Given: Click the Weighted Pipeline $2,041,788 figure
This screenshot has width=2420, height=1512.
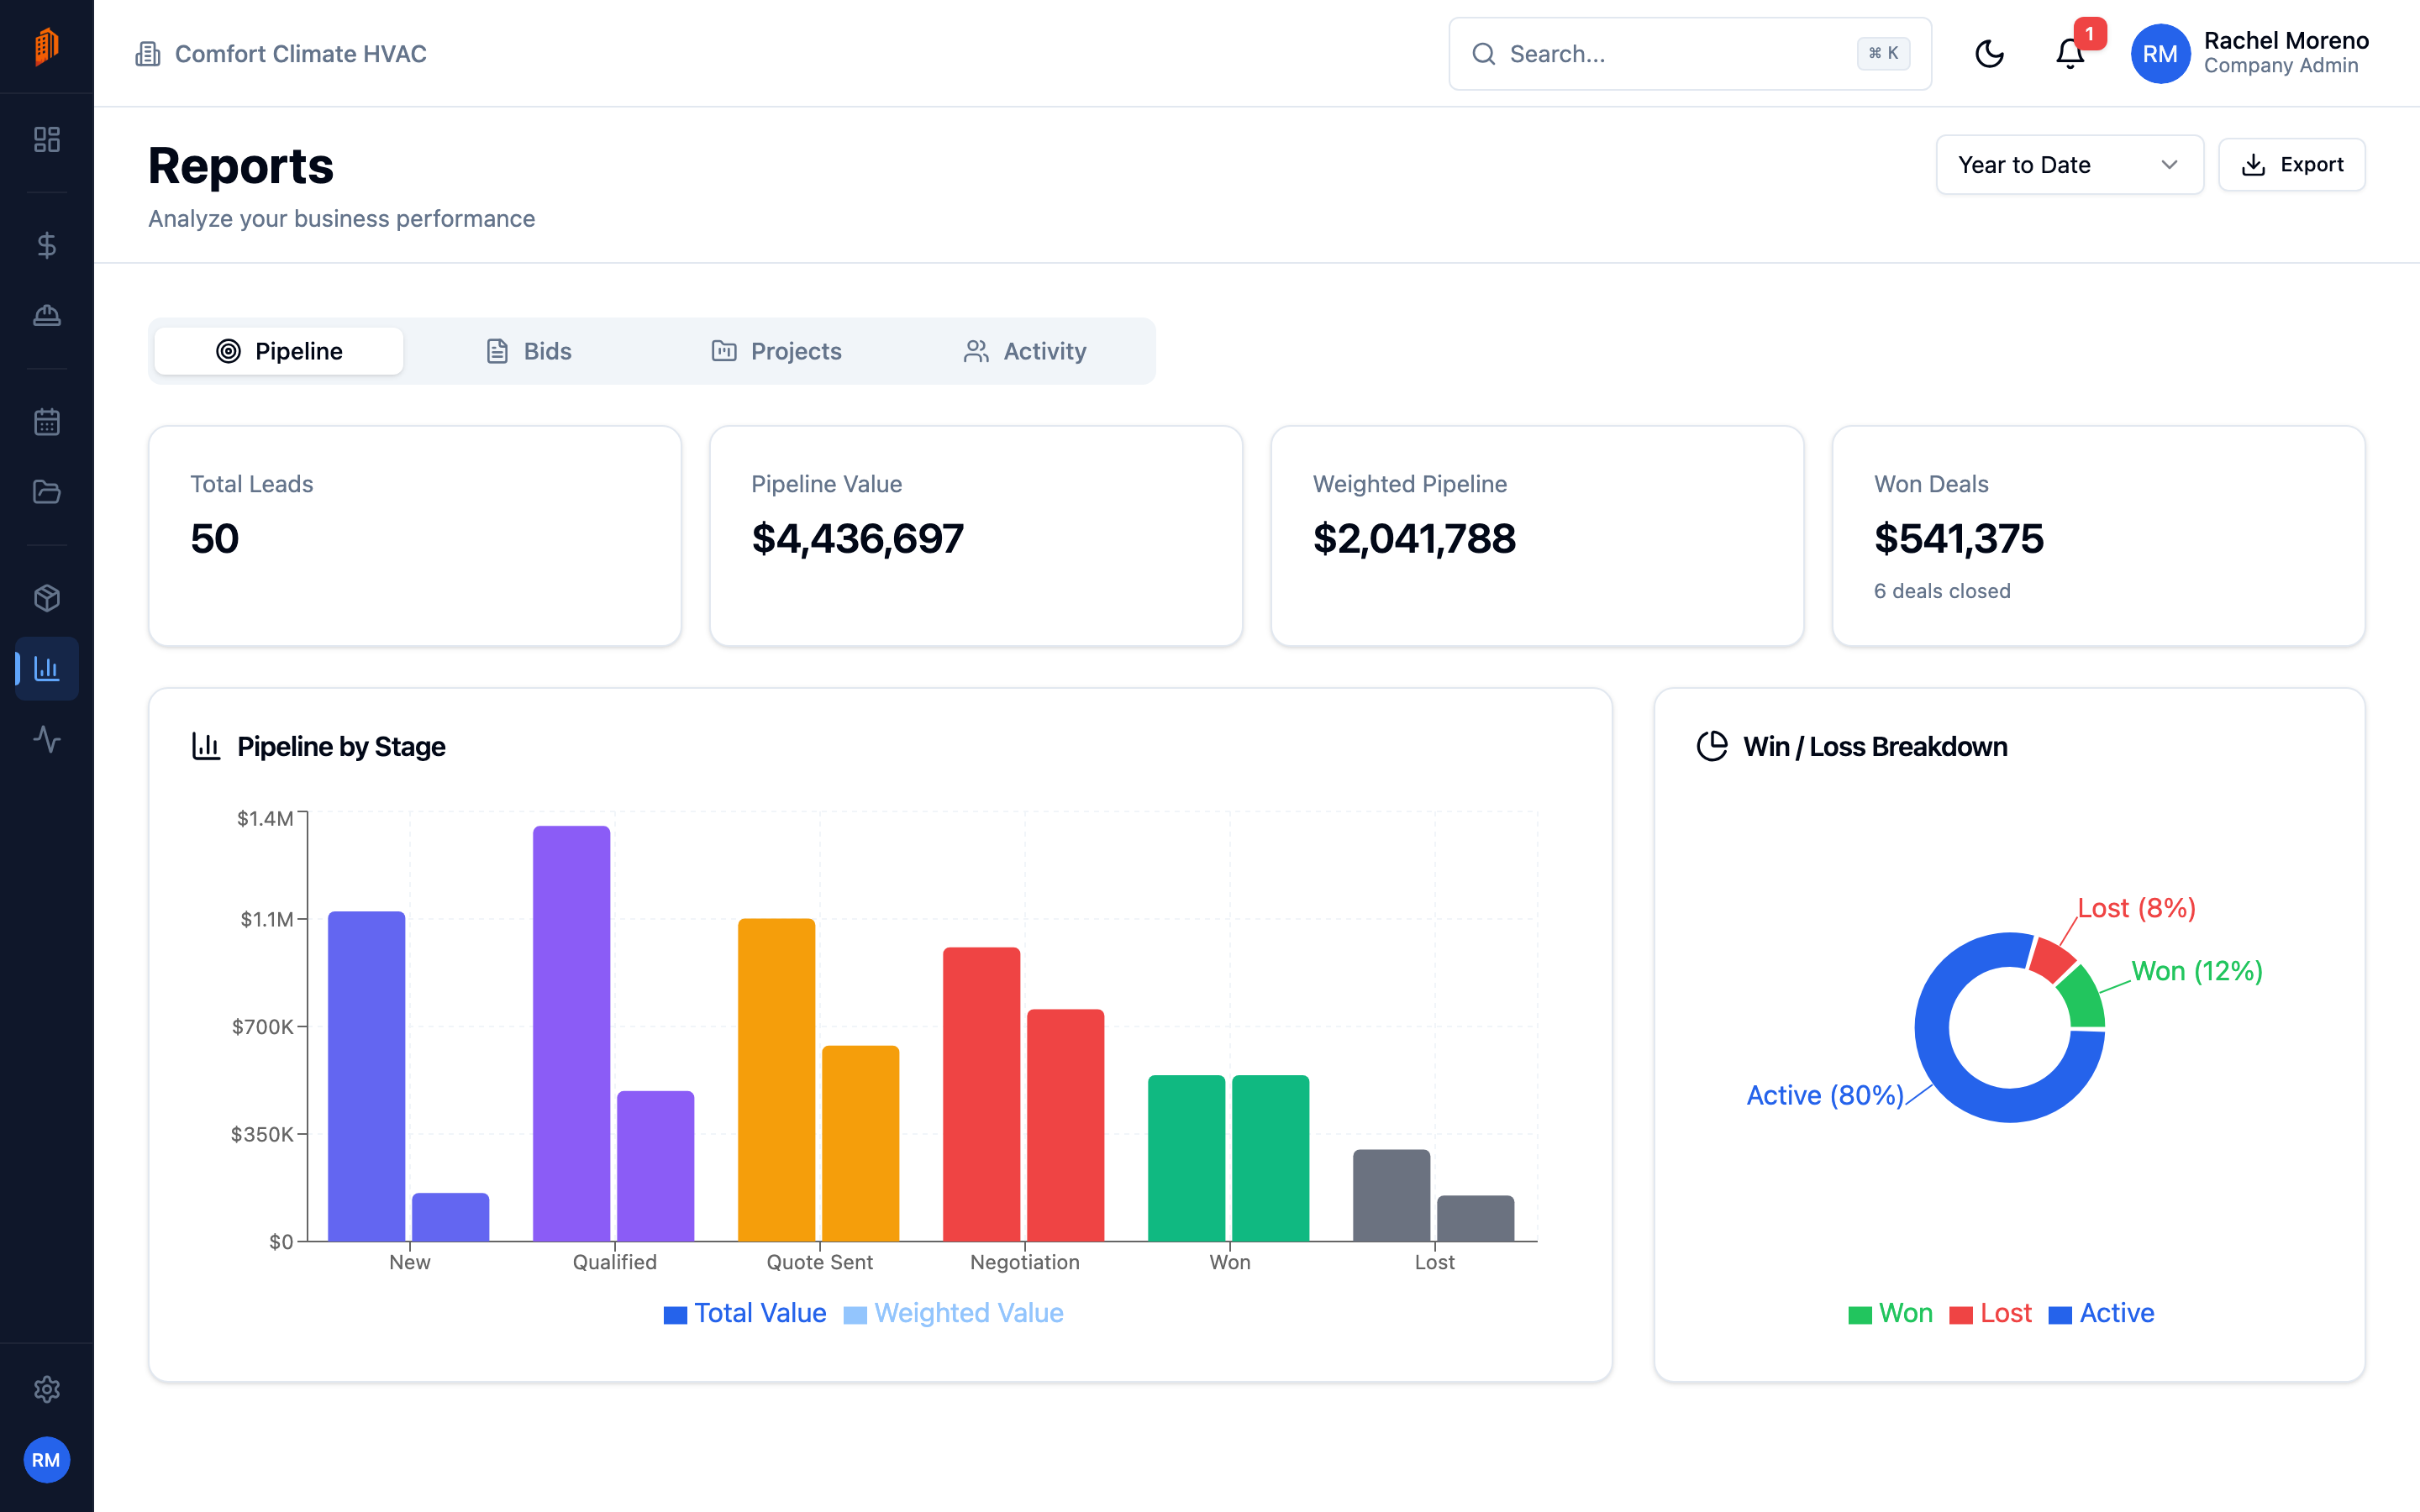Looking at the screenshot, I should click(1414, 539).
